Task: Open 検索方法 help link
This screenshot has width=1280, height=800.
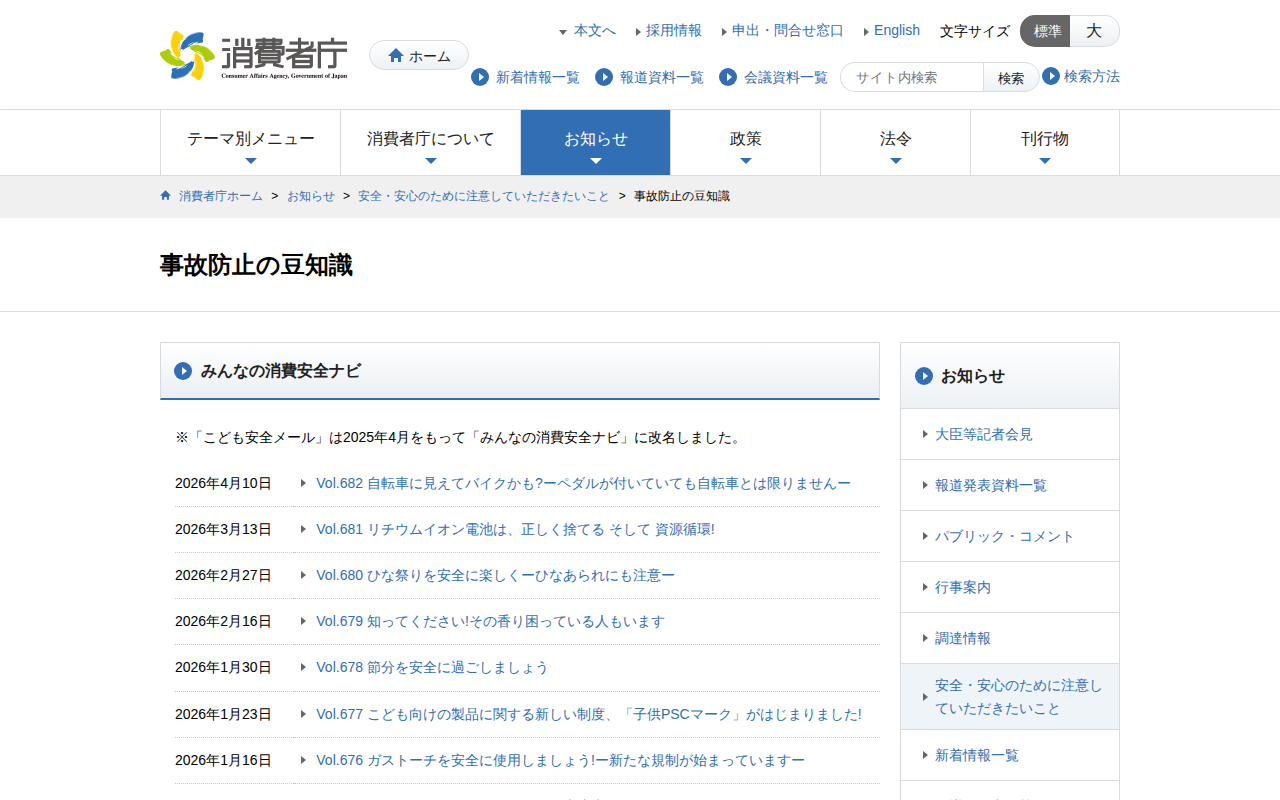Action: point(1092,76)
